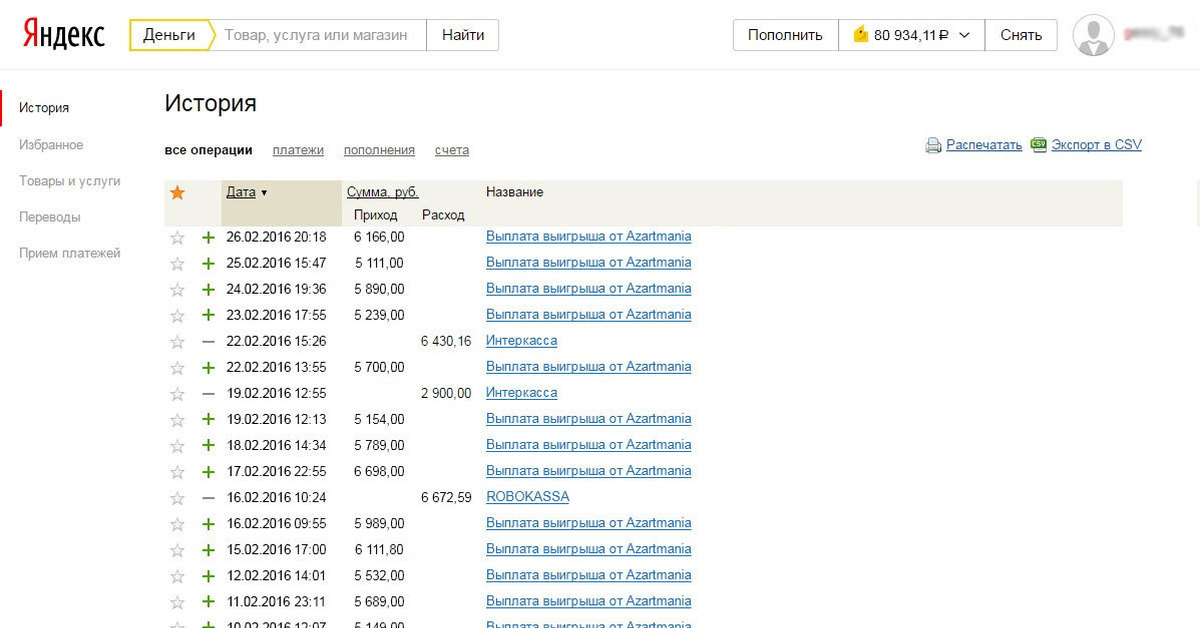The width and height of the screenshot is (1200, 628).
Task: Switch to the пополнения filter tab
Action: pyautogui.click(x=379, y=150)
